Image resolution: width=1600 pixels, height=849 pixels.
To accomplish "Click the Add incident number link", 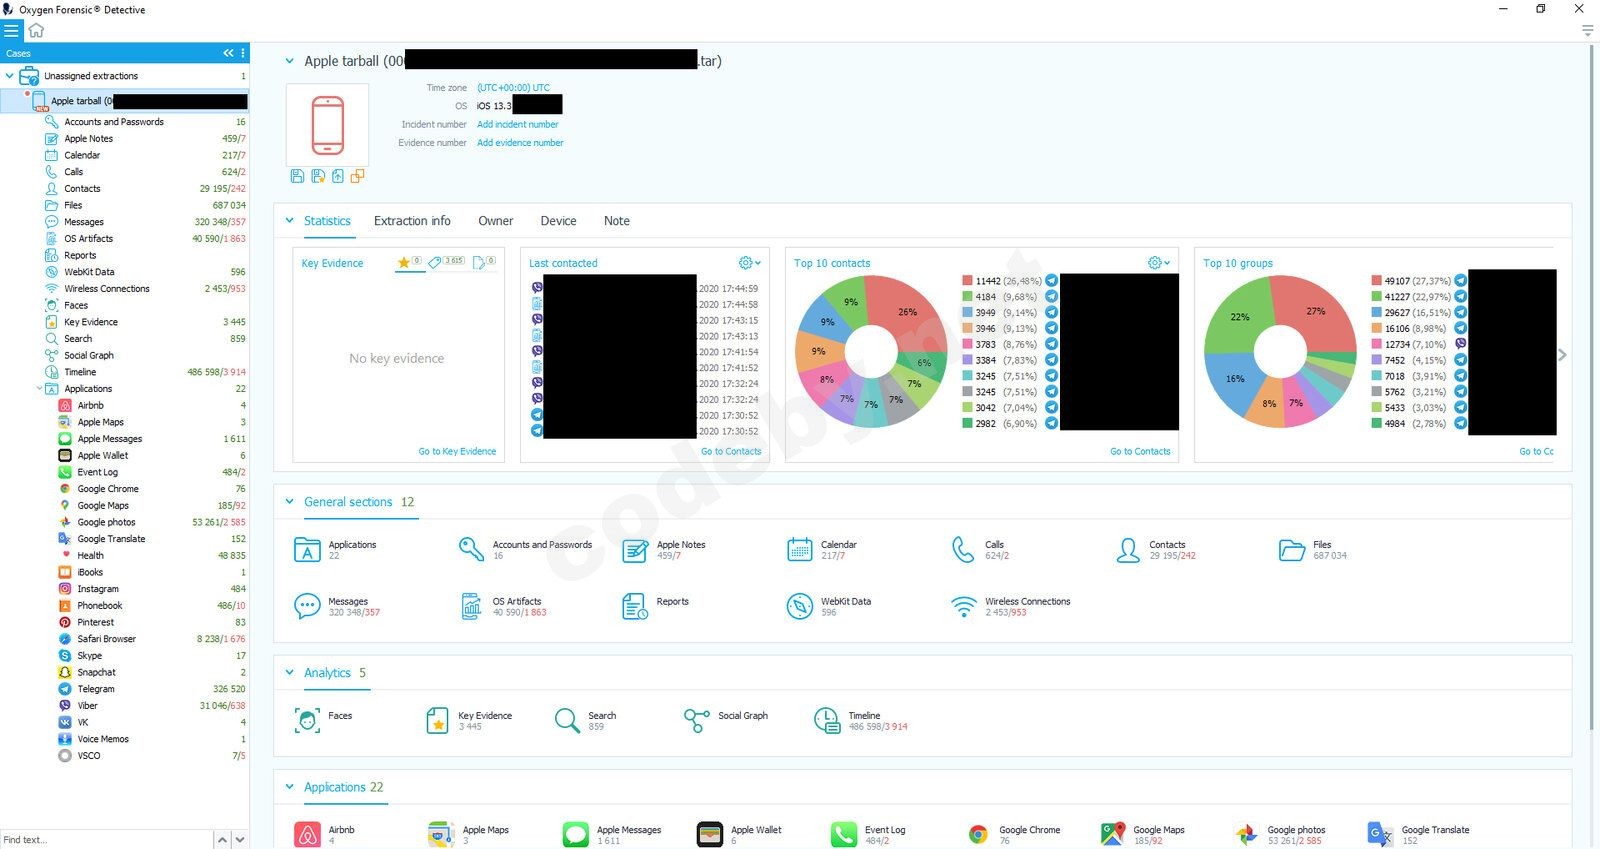I will [x=517, y=124].
